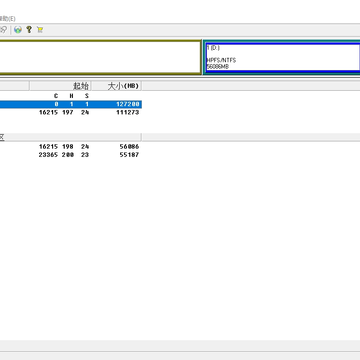This screenshot has width=360, height=360.
Task: Select the D: HPFS/NTFS 56086MB partition block
Action: click(x=283, y=57)
